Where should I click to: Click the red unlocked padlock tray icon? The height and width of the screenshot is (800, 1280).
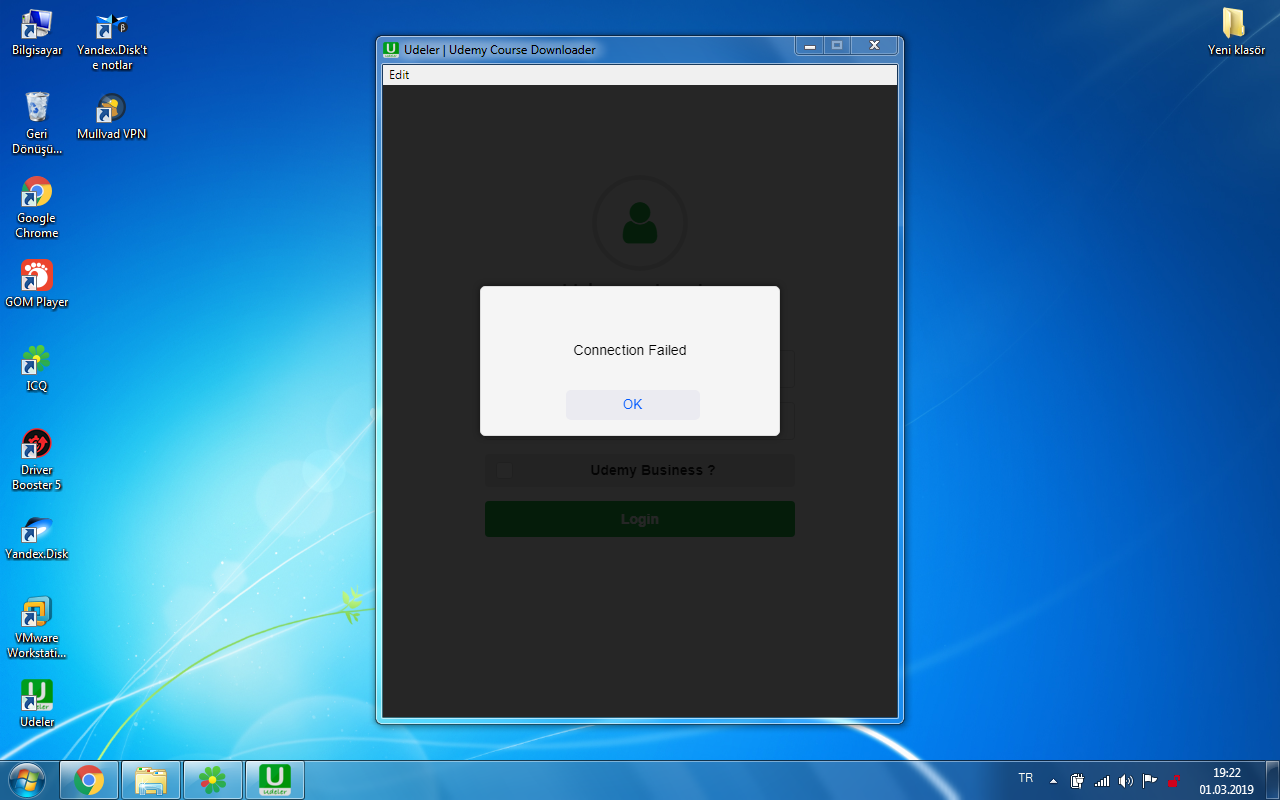click(1174, 781)
